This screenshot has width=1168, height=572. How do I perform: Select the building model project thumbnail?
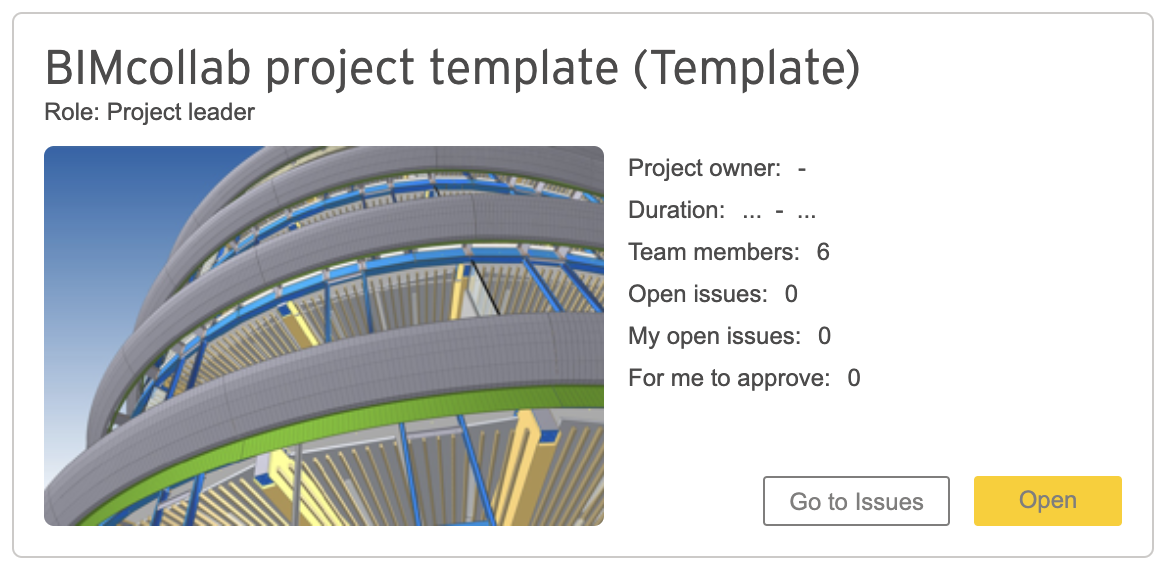coord(324,336)
